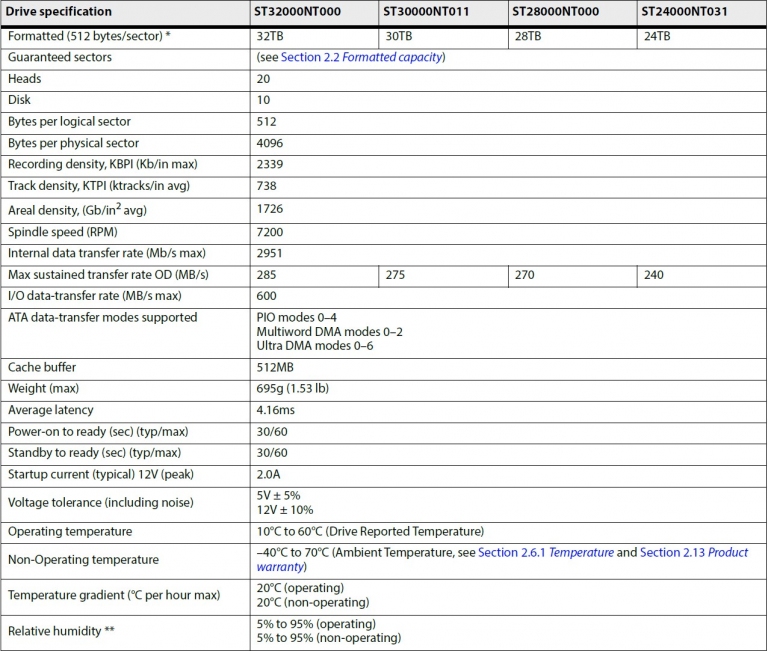Screen dimensions: 768x651
Task: Click the Relative humidity ** row label
Action: [61, 631]
